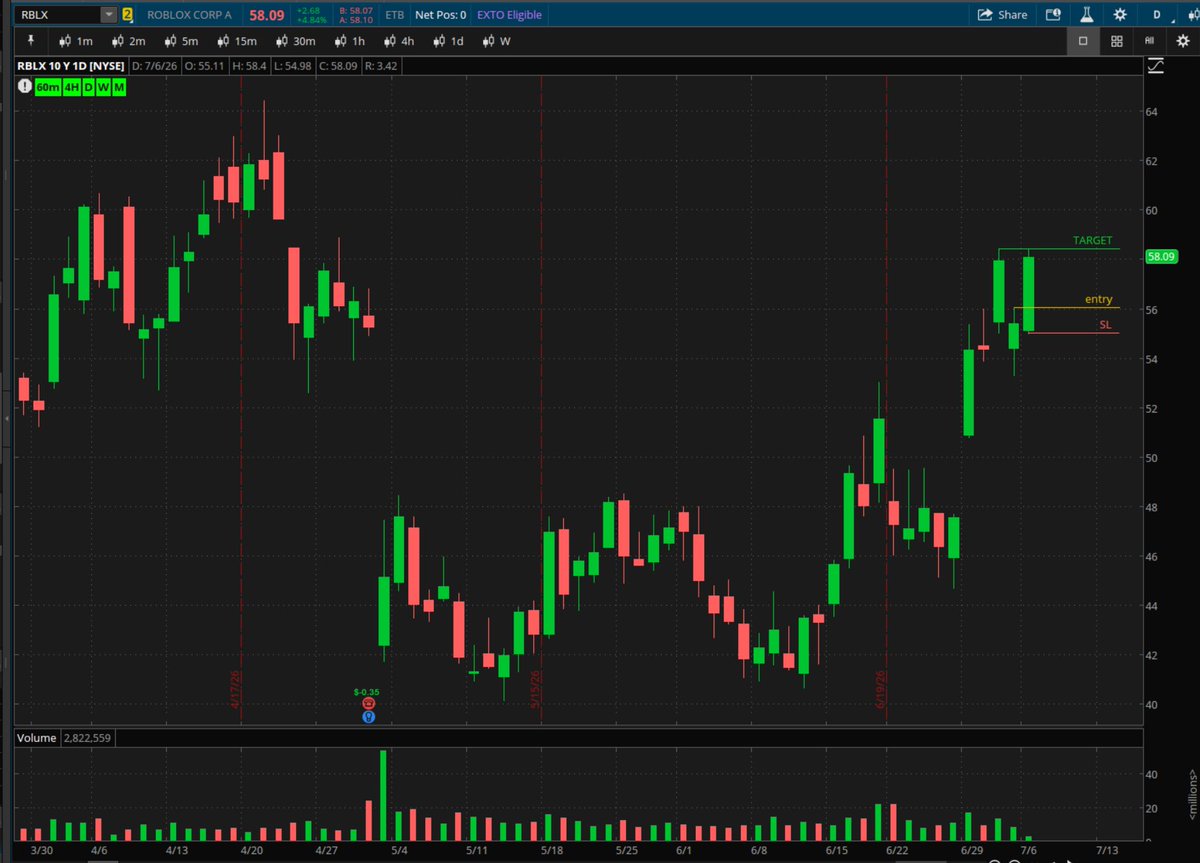Click the price scale curve icon above axis
The height and width of the screenshot is (863, 1200).
point(1156,66)
